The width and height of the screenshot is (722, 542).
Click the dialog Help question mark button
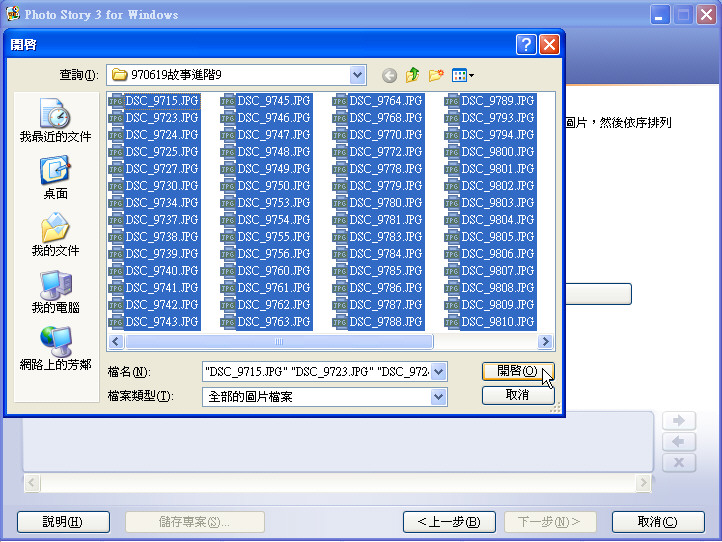coord(526,44)
